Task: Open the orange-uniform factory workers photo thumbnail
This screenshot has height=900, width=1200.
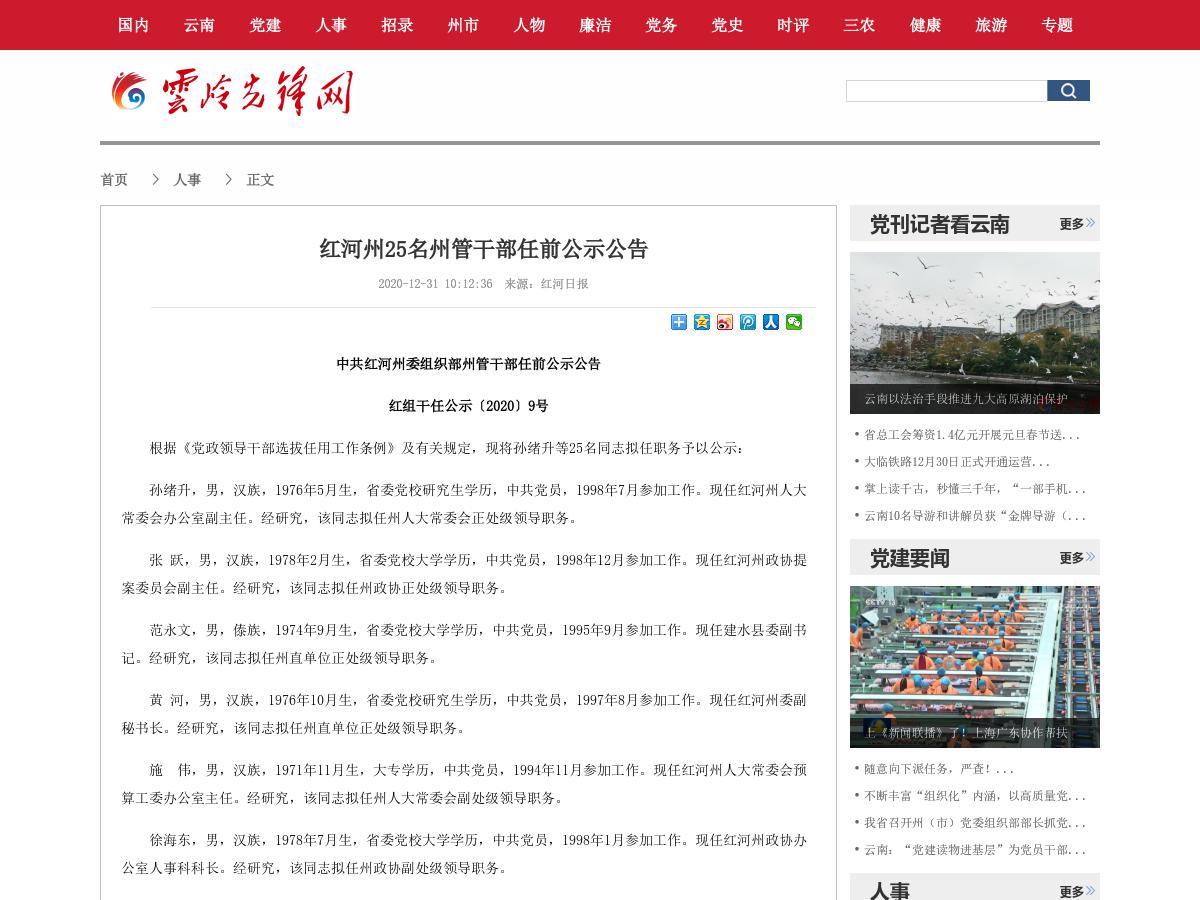Action: (x=975, y=667)
